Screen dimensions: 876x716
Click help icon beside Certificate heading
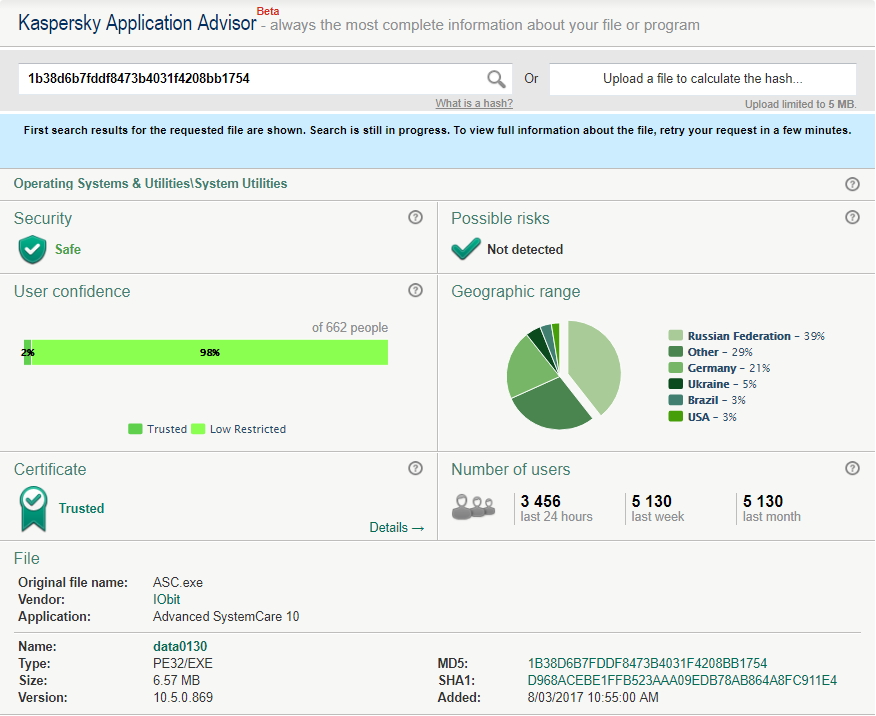coord(416,468)
